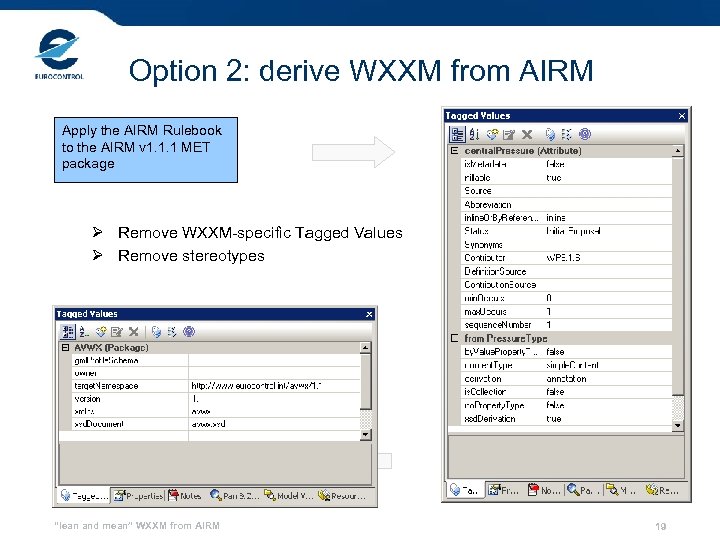Click the edit notes icon in the left Tagged Values toolbar
This screenshot has height=540, width=720.
point(117,332)
